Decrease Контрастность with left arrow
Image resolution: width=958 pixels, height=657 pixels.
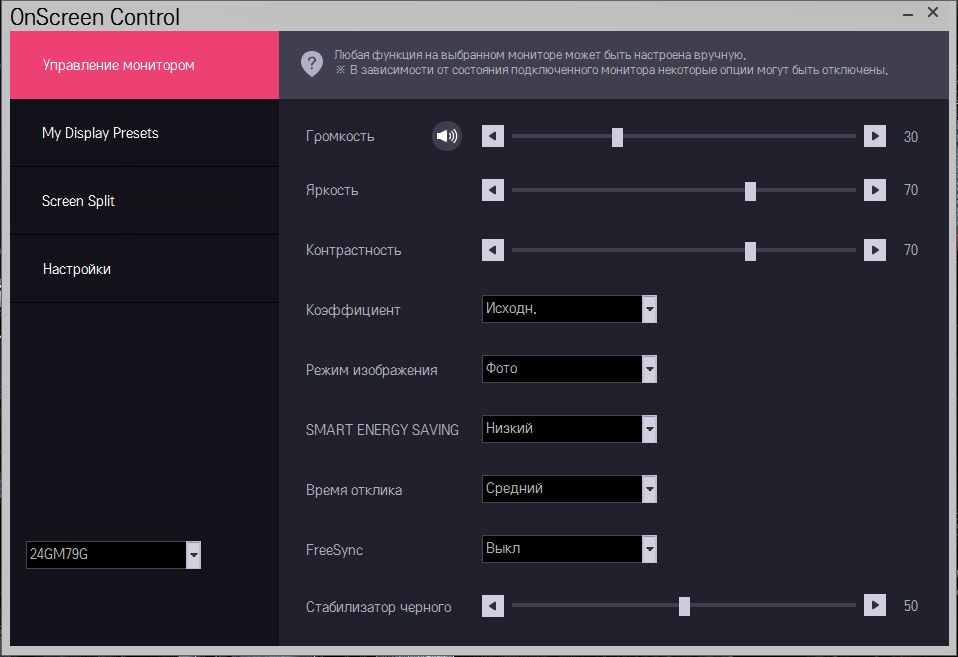tap(493, 250)
